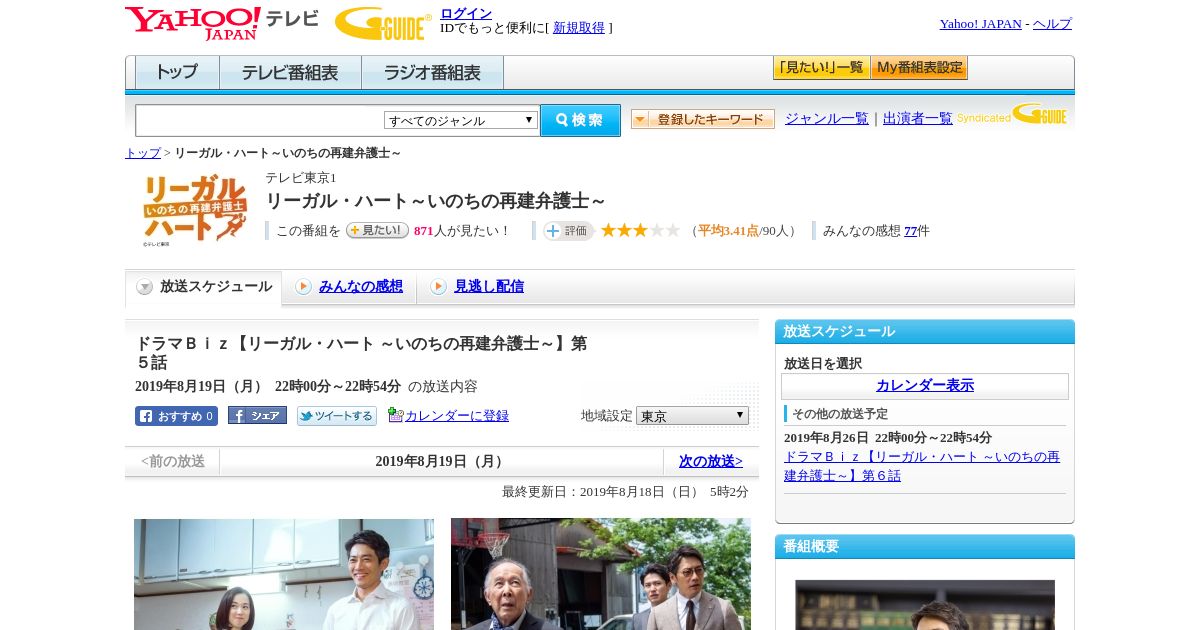Open the みんなの感想 tab
Viewport: 1200px width, 630px height.
pos(361,286)
